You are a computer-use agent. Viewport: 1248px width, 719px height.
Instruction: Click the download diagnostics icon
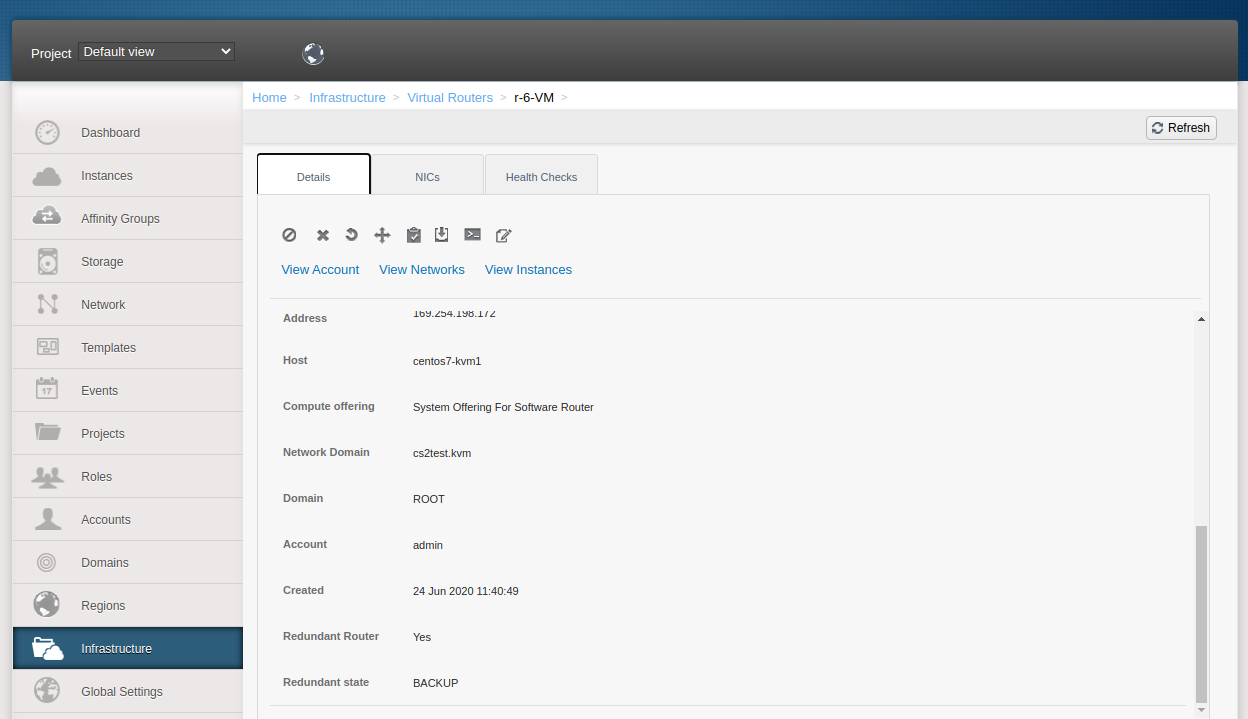[442, 234]
